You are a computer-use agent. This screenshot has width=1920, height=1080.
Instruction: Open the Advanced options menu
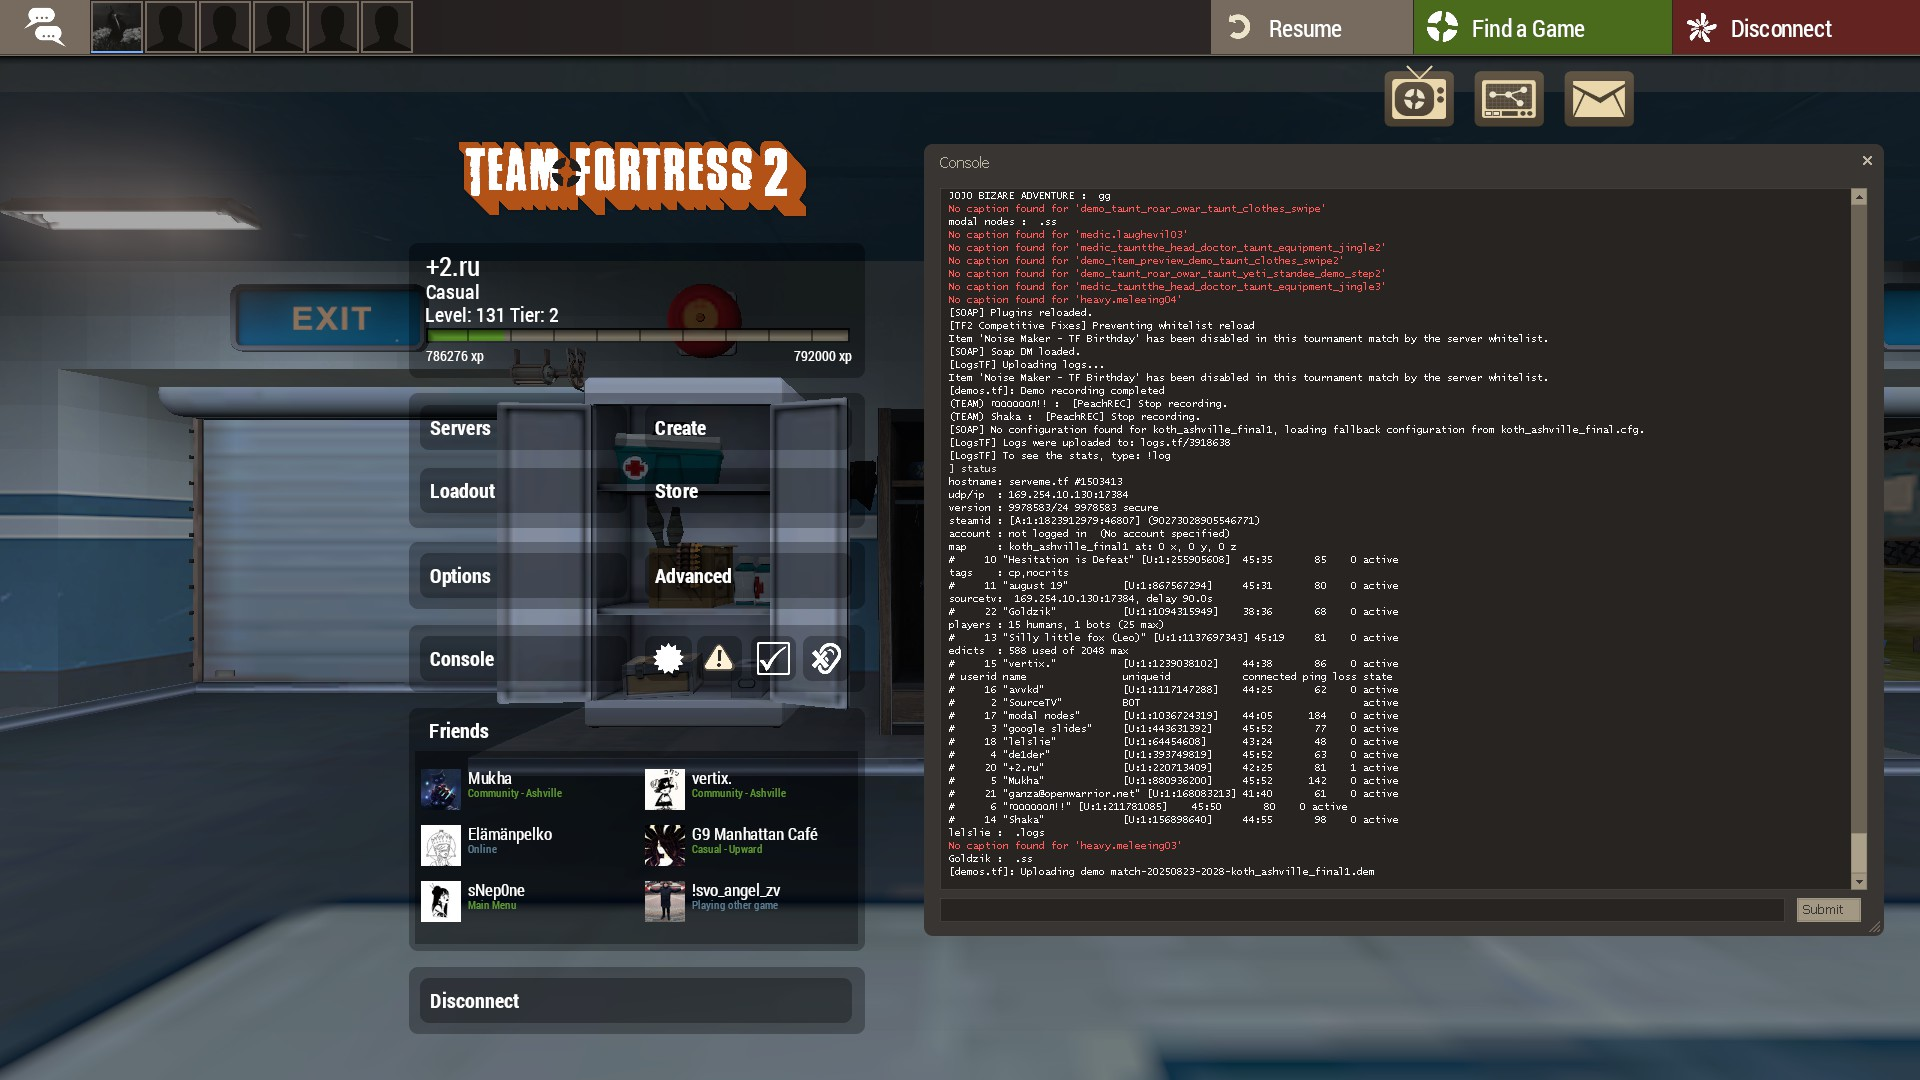tap(692, 576)
